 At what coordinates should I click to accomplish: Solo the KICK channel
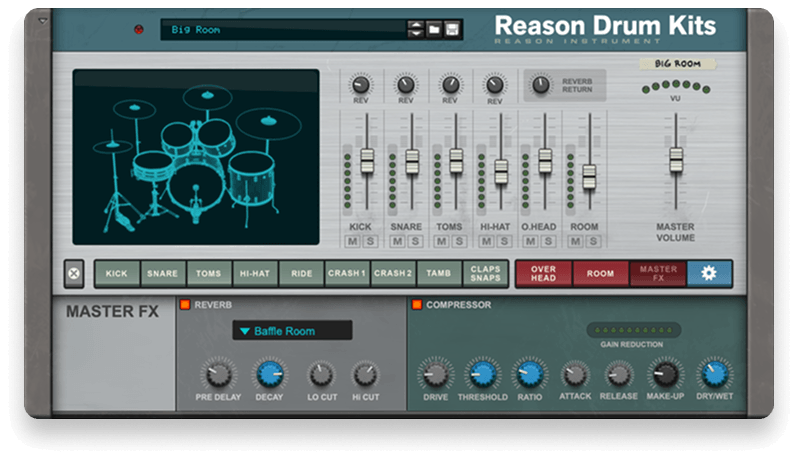(370, 242)
